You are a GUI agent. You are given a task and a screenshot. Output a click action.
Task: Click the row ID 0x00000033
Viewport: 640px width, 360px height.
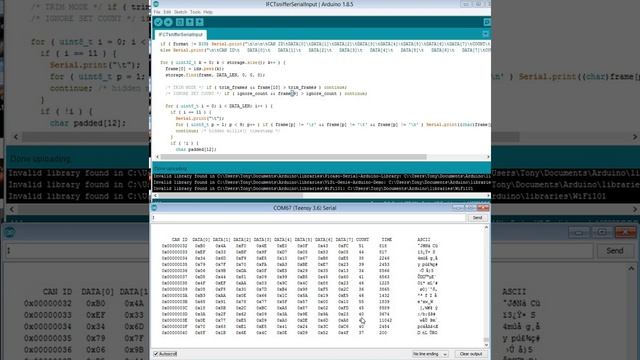[174, 252]
